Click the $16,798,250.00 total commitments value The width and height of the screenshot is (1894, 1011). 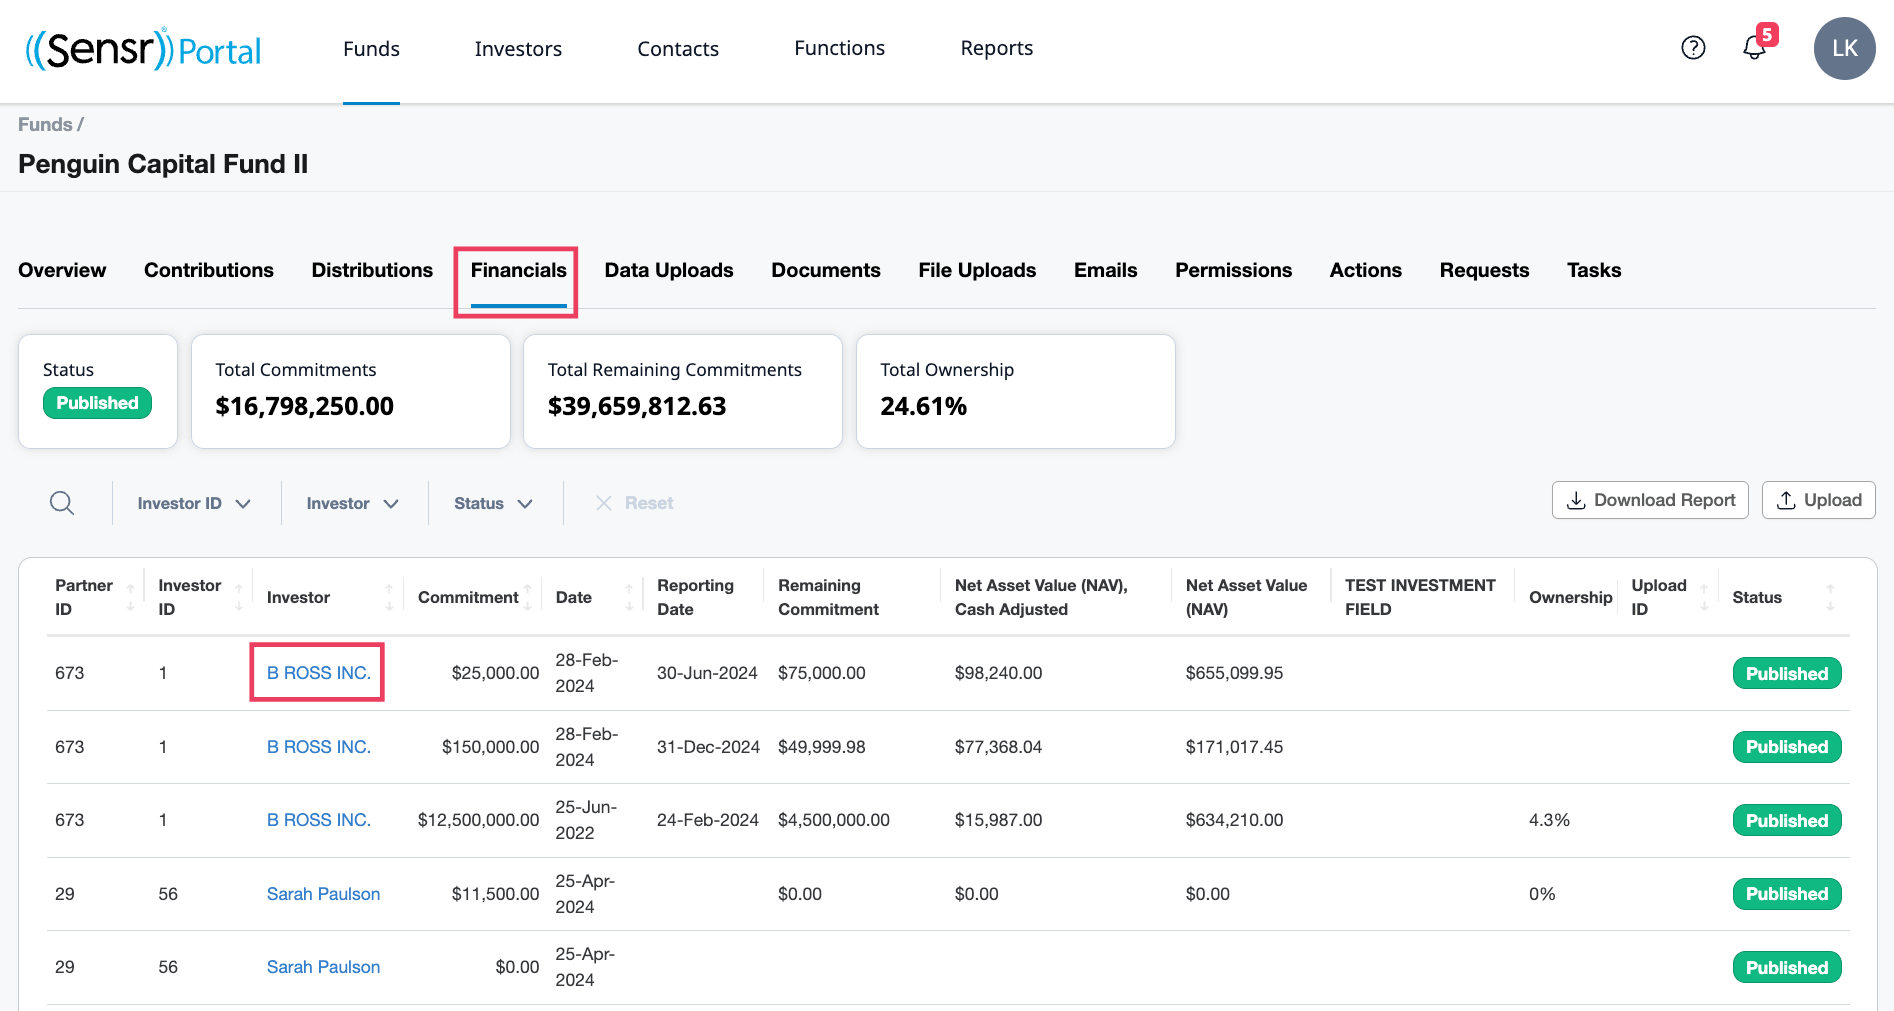304,406
